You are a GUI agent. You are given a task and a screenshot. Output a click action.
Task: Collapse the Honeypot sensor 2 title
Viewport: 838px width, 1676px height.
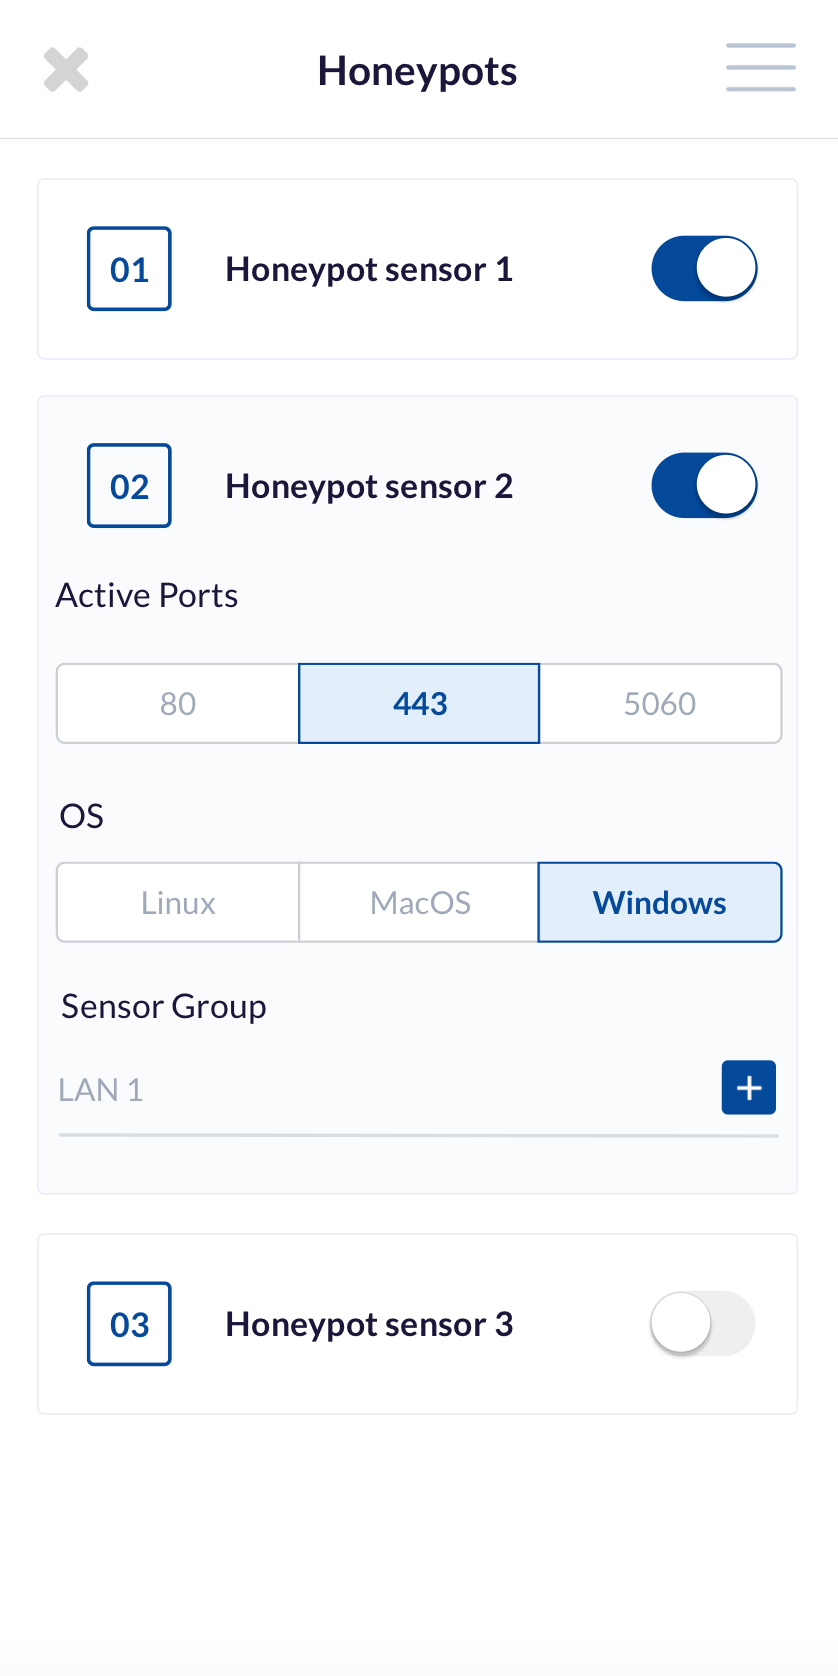(x=369, y=486)
